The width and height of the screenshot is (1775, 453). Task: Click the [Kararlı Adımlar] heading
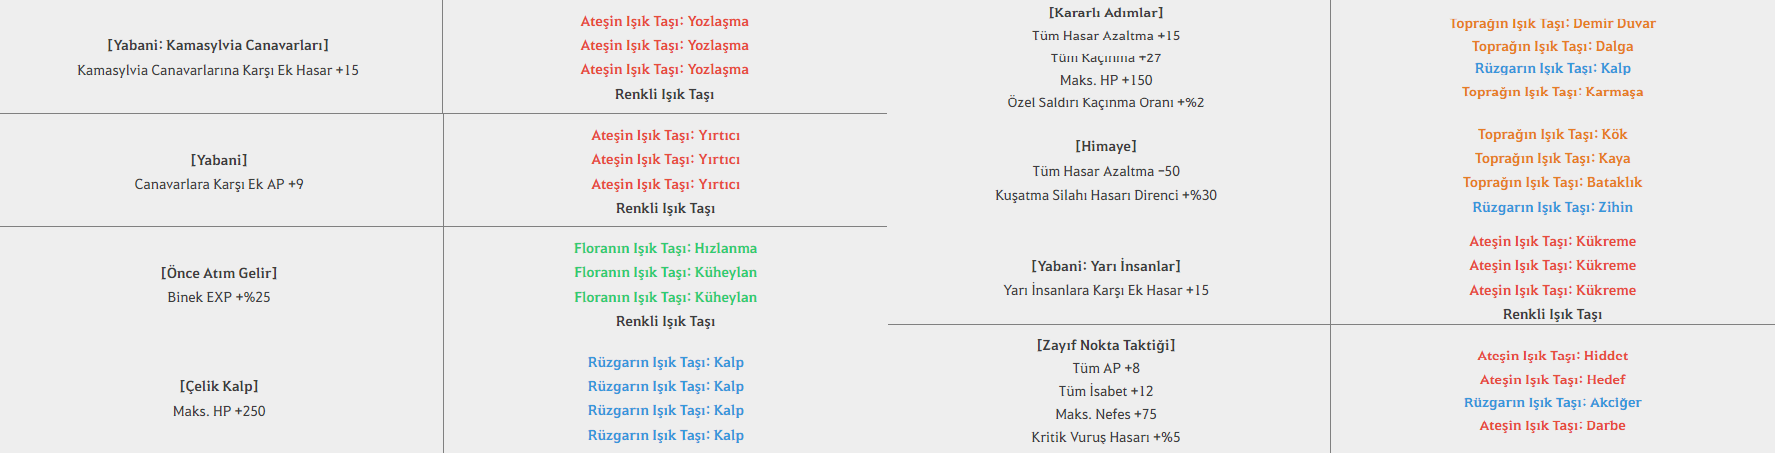tap(1106, 12)
